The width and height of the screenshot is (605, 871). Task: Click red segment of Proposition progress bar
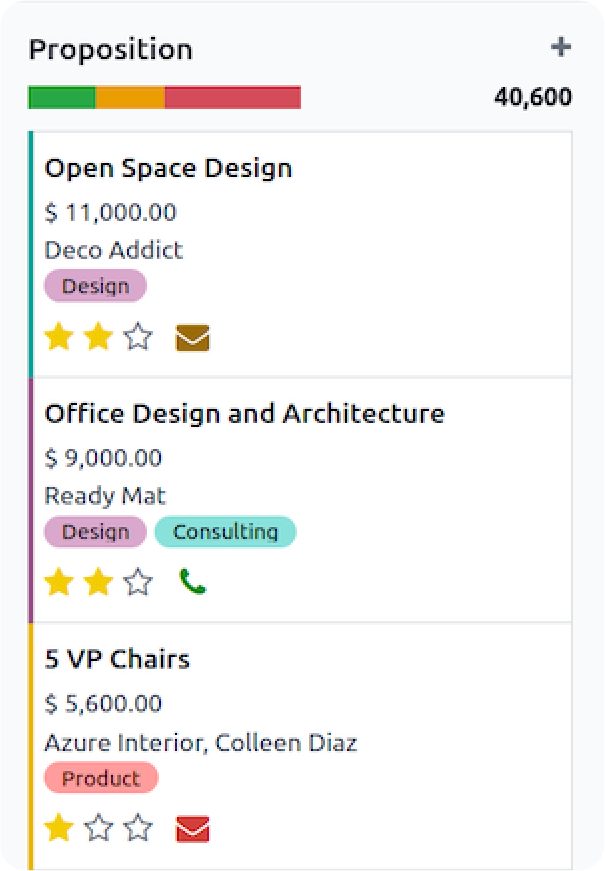click(x=232, y=97)
